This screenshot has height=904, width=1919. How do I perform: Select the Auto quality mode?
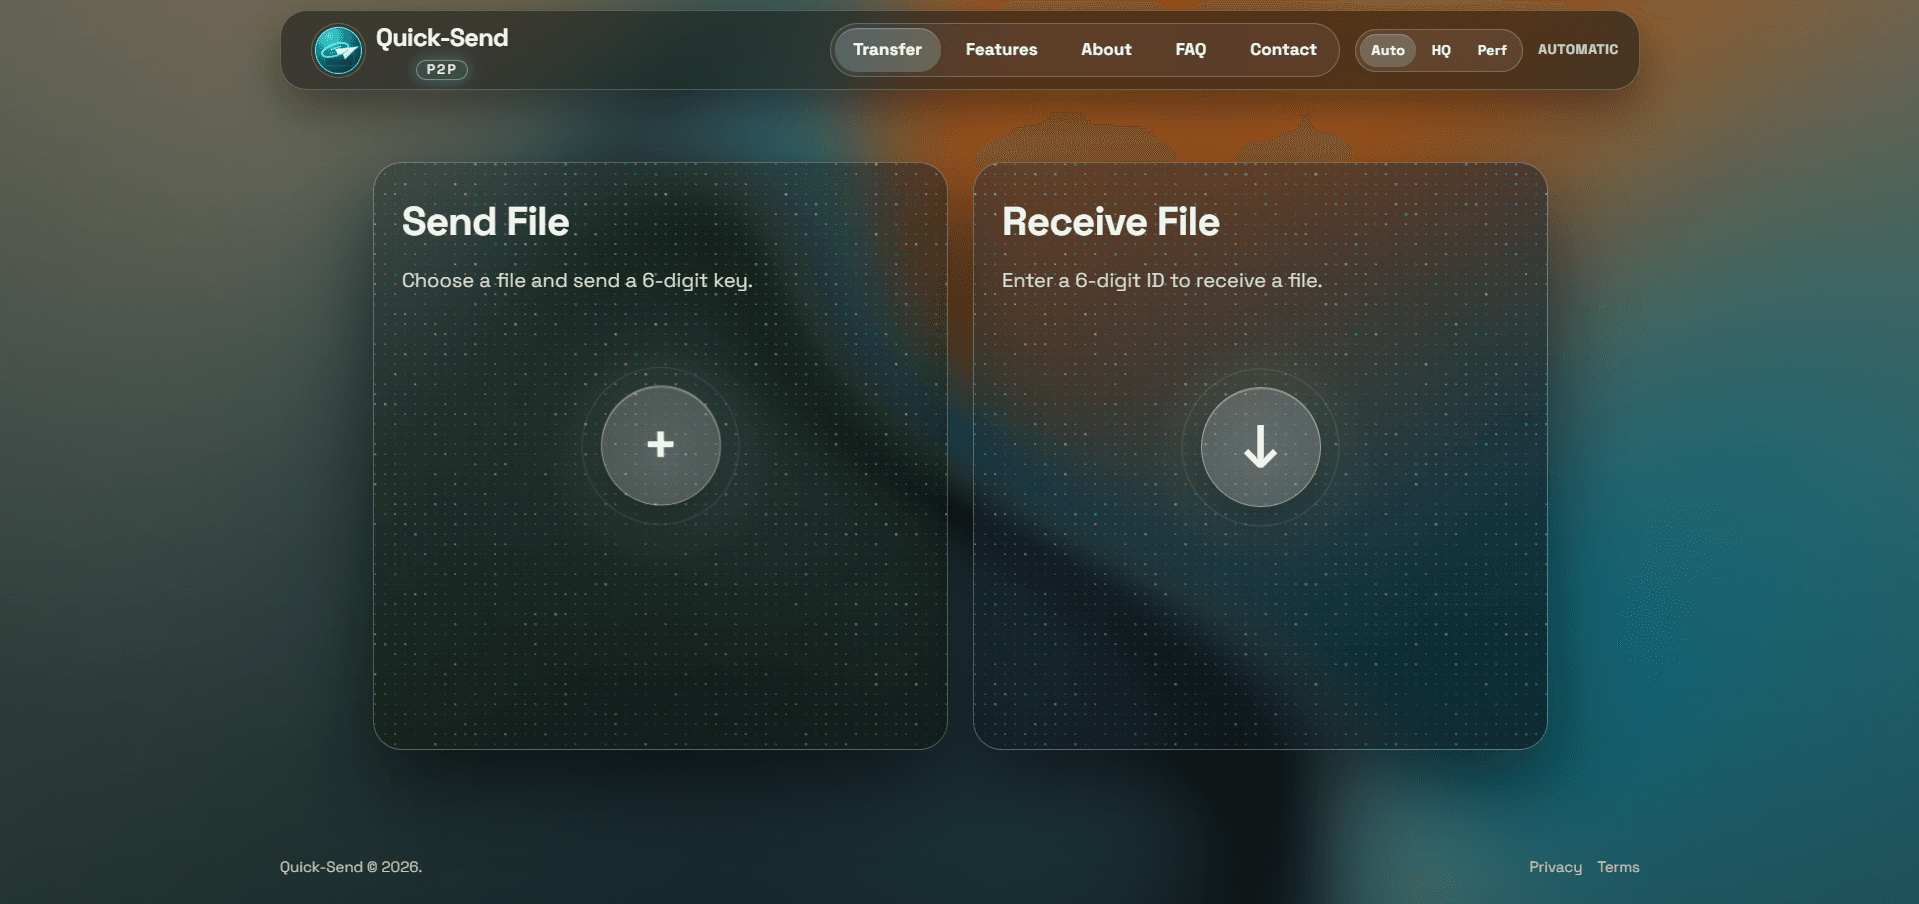point(1387,50)
